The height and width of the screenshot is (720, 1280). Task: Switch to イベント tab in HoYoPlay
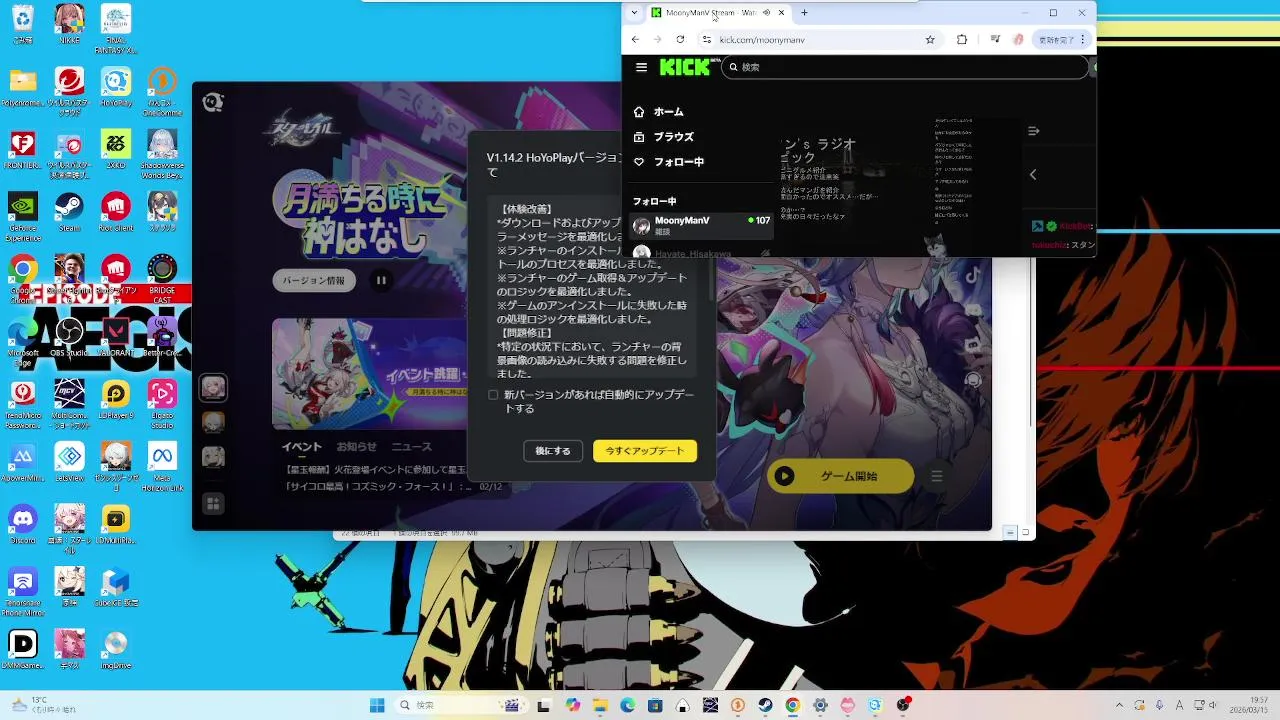coord(301,447)
